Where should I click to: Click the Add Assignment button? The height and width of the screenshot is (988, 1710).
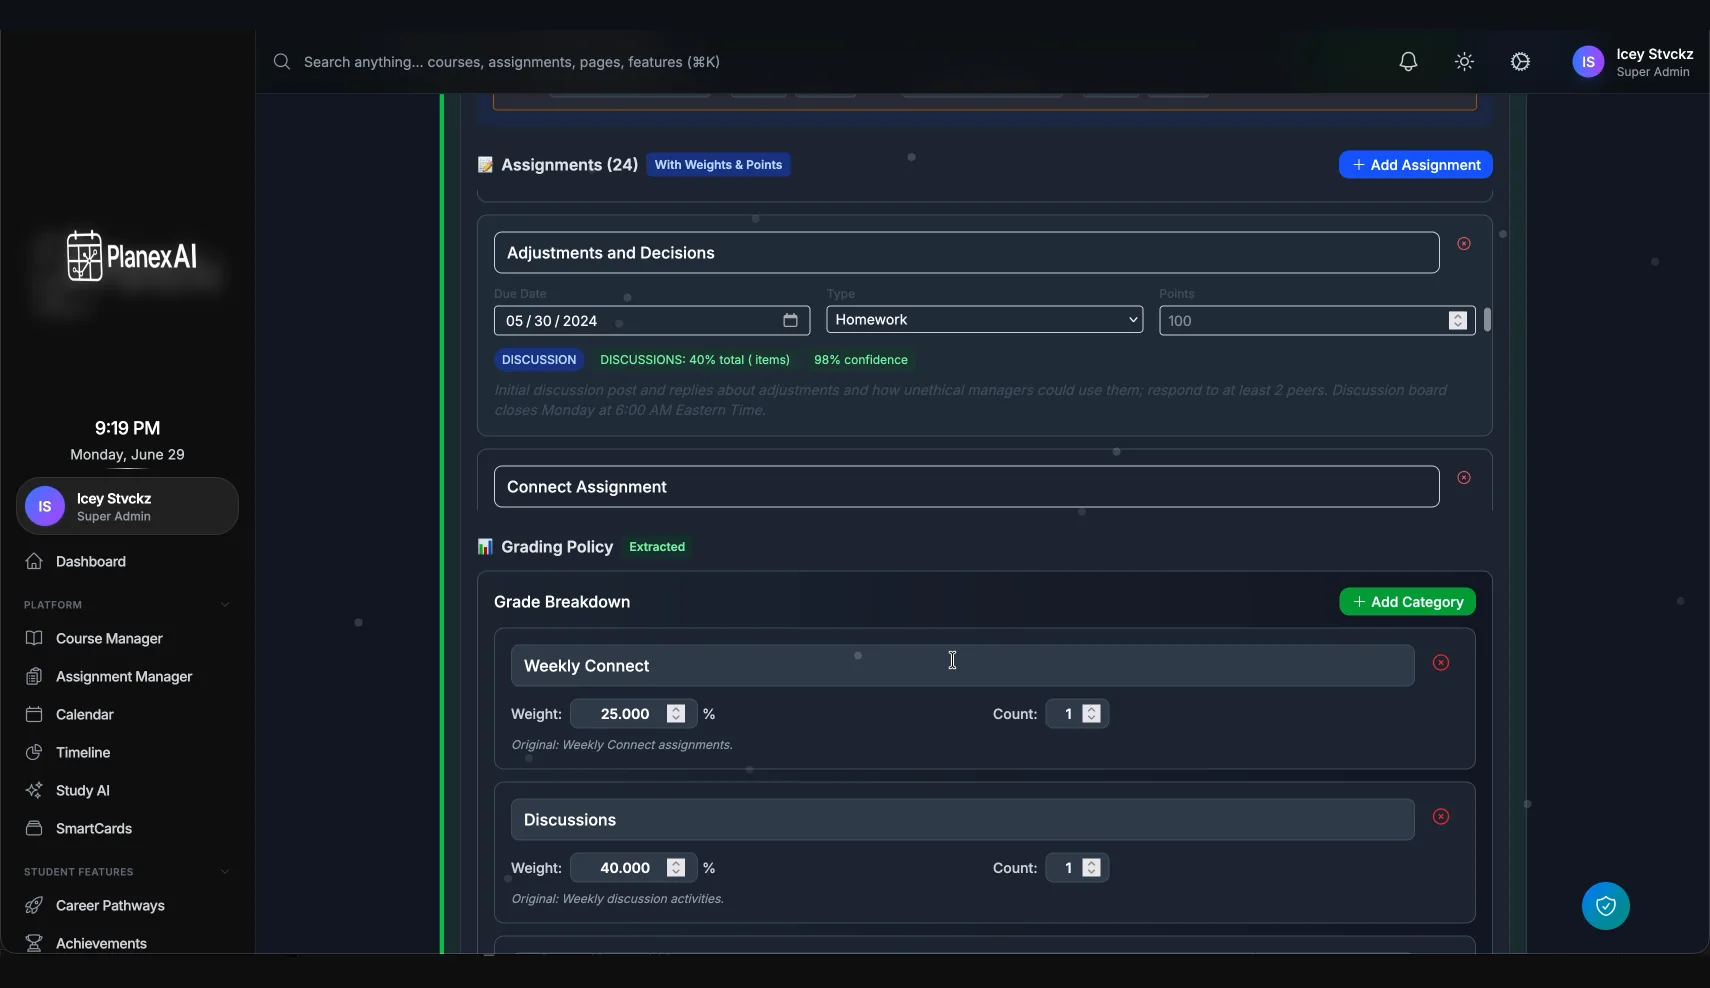point(1416,165)
